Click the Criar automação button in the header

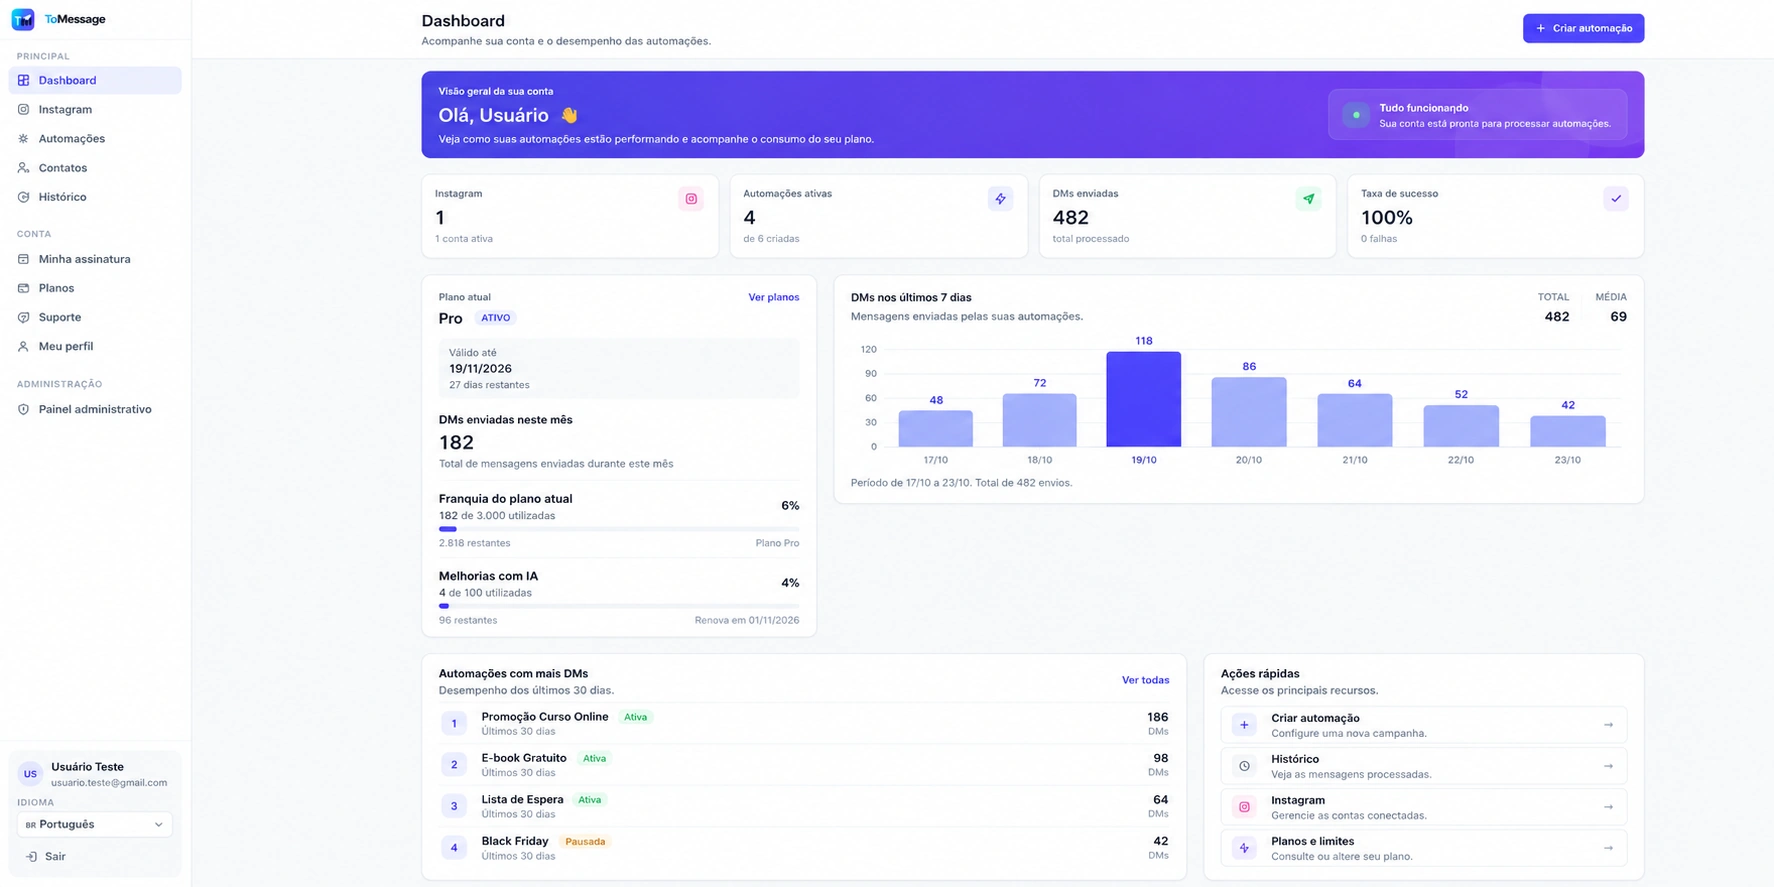point(1583,28)
